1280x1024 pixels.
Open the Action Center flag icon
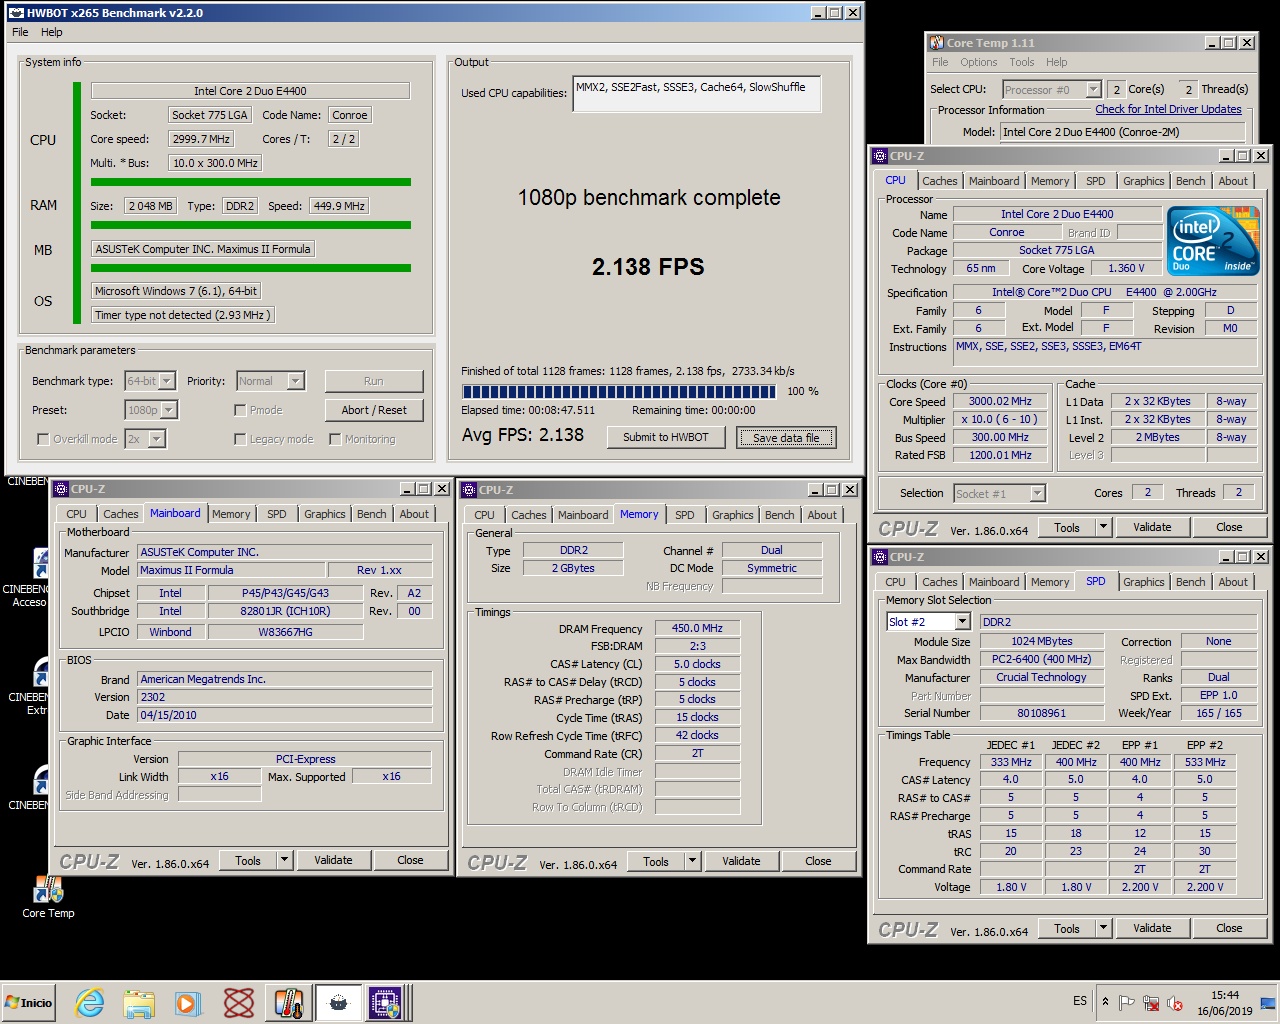pos(1127,1002)
